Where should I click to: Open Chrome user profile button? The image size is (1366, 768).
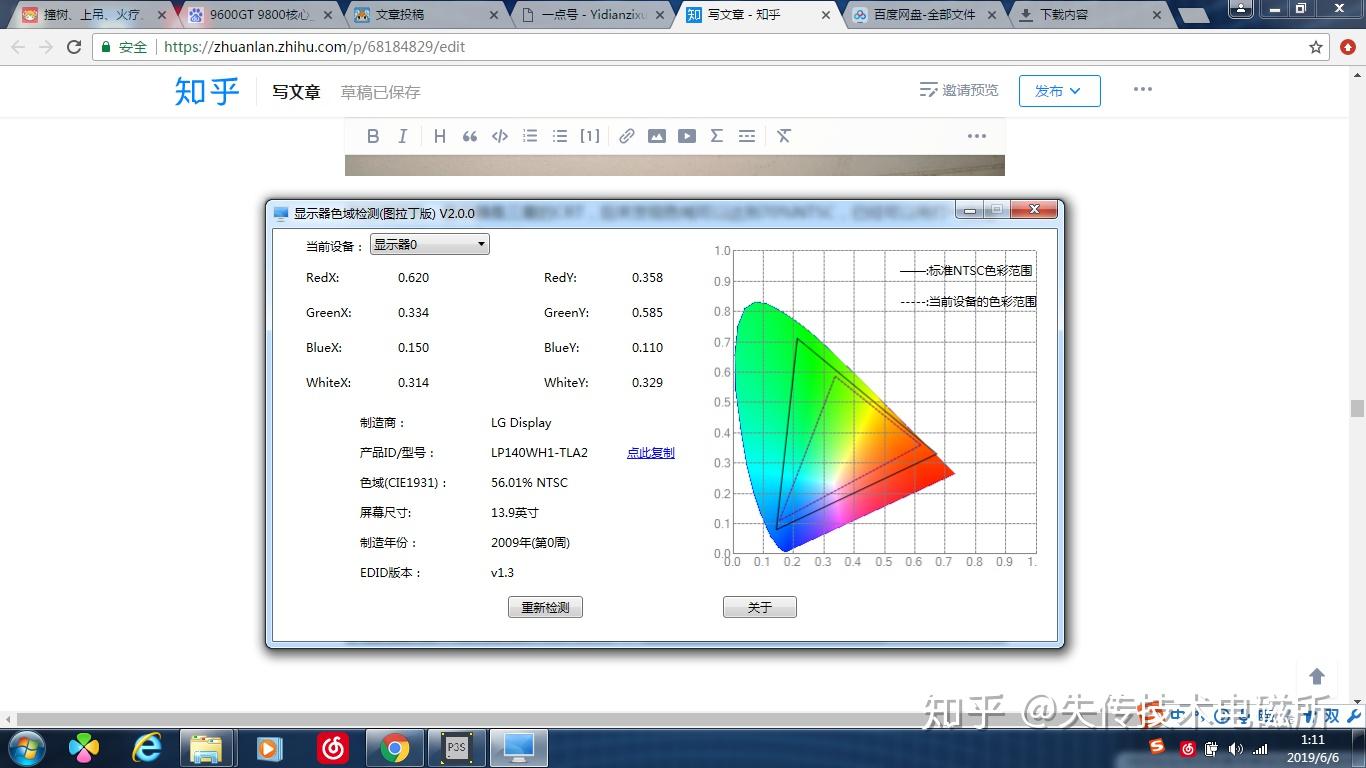[x=1239, y=8]
